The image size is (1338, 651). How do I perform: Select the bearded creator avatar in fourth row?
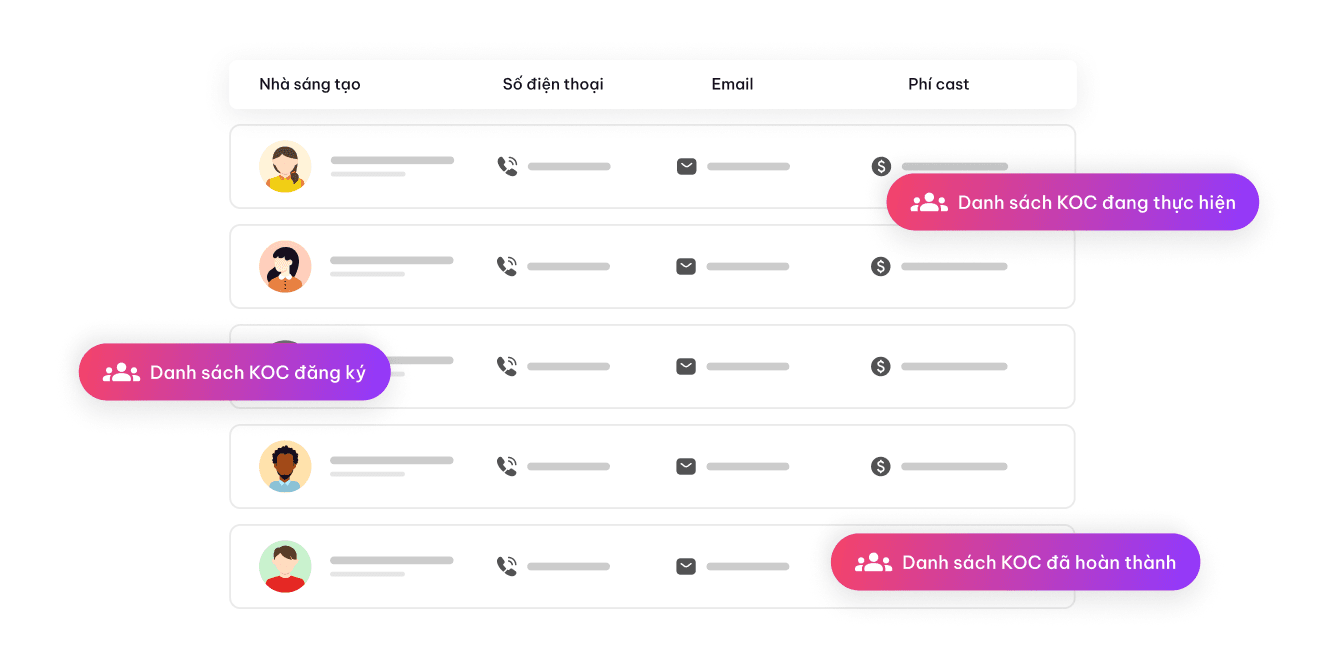[x=285, y=466]
